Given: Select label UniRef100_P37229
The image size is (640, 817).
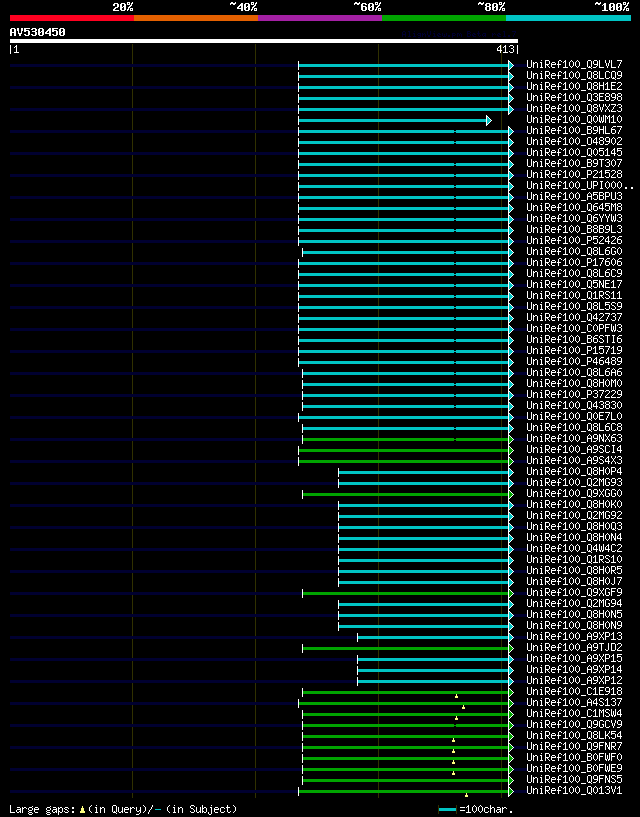Looking at the screenshot, I should coord(574,394).
